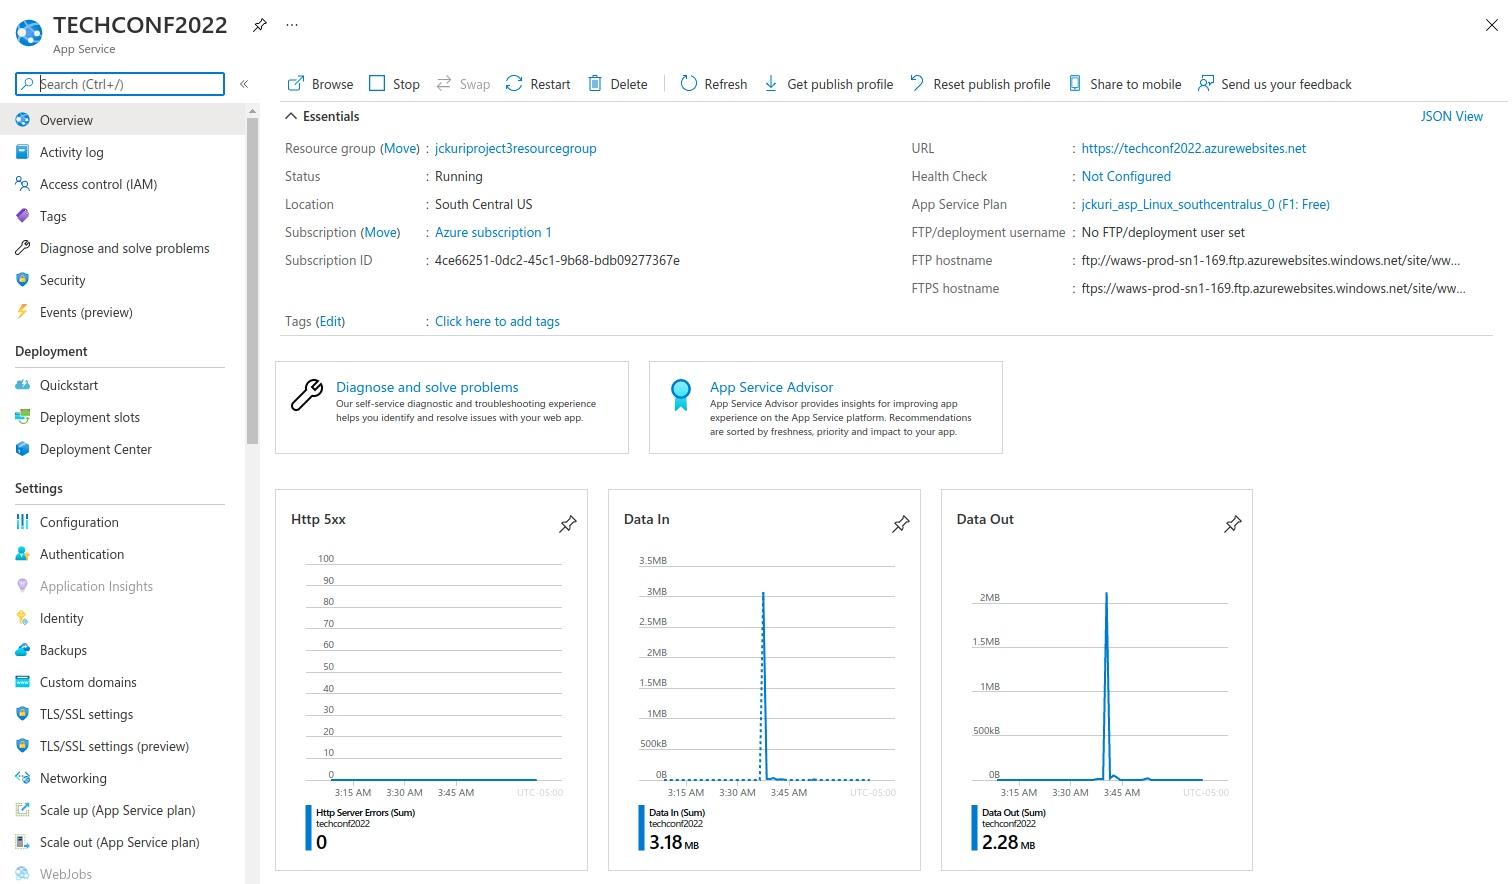Open JSON View link
The image size is (1512, 884).
[1451, 116]
